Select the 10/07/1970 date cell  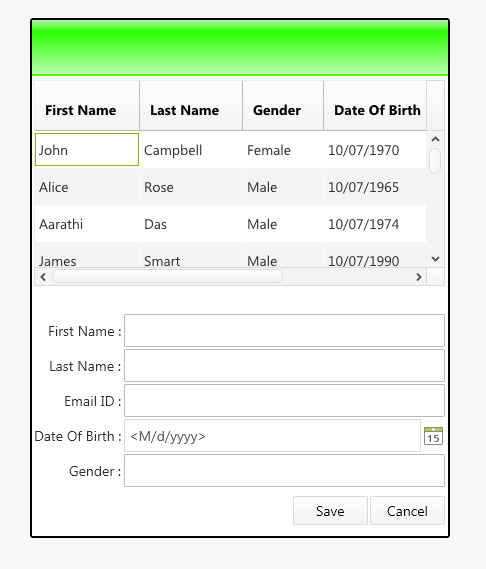pyautogui.click(x=375, y=150)
